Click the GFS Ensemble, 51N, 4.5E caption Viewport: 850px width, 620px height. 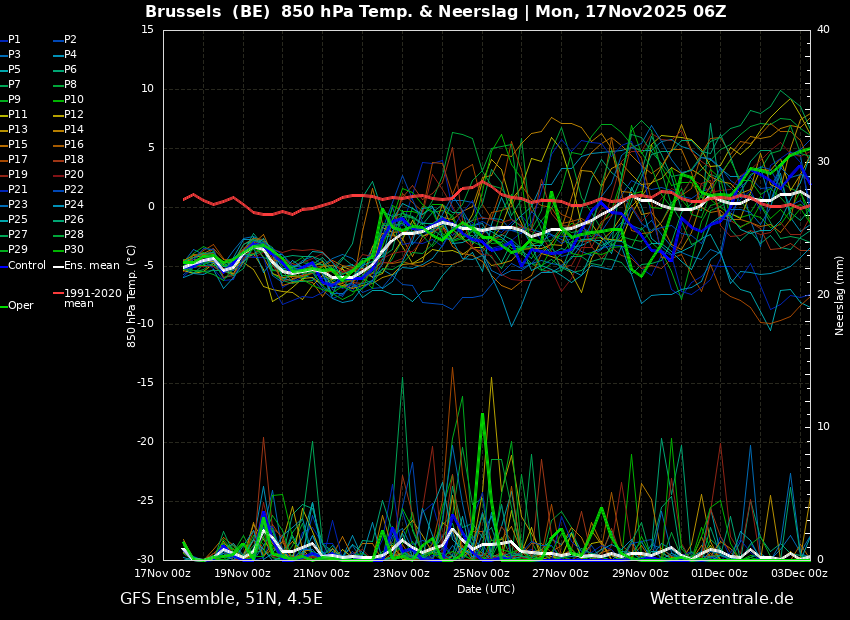221,599
